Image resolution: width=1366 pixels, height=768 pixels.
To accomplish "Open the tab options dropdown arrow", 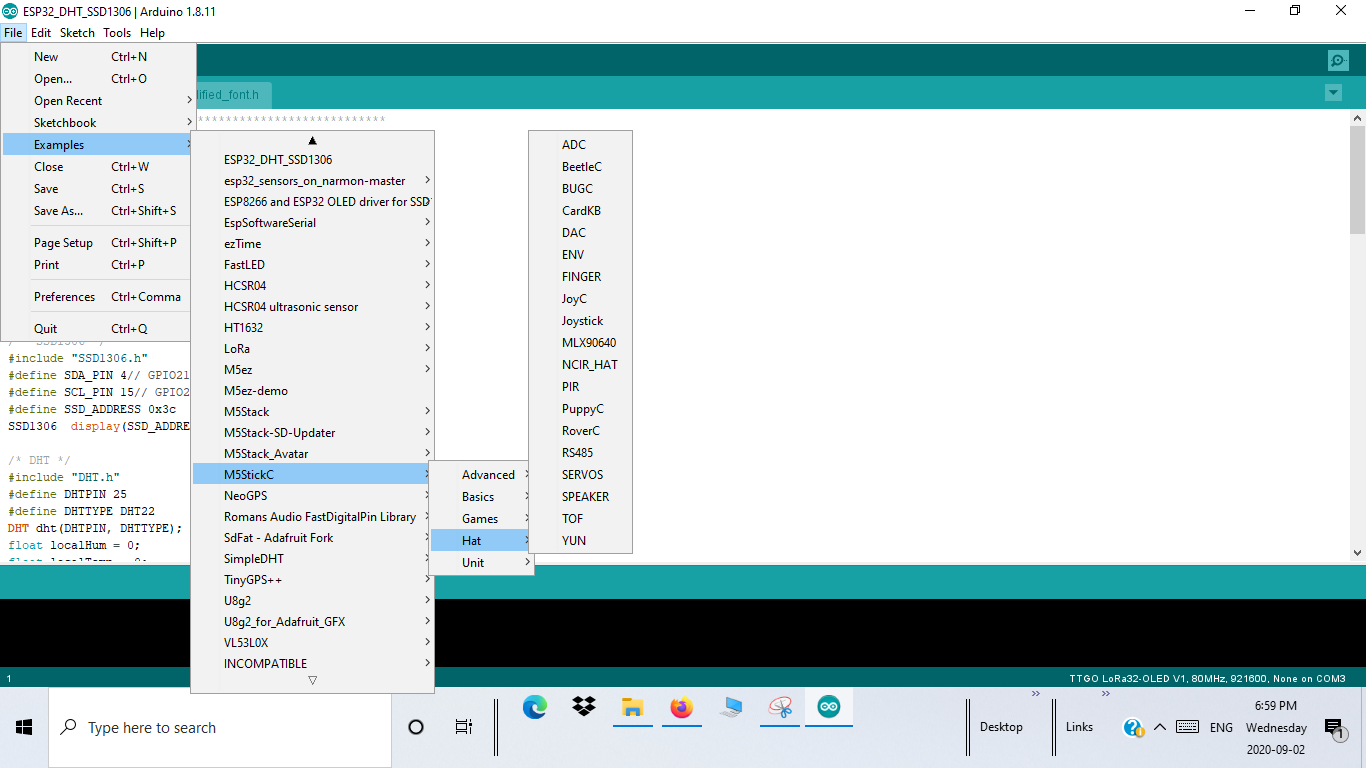I will coord(1333,93).
